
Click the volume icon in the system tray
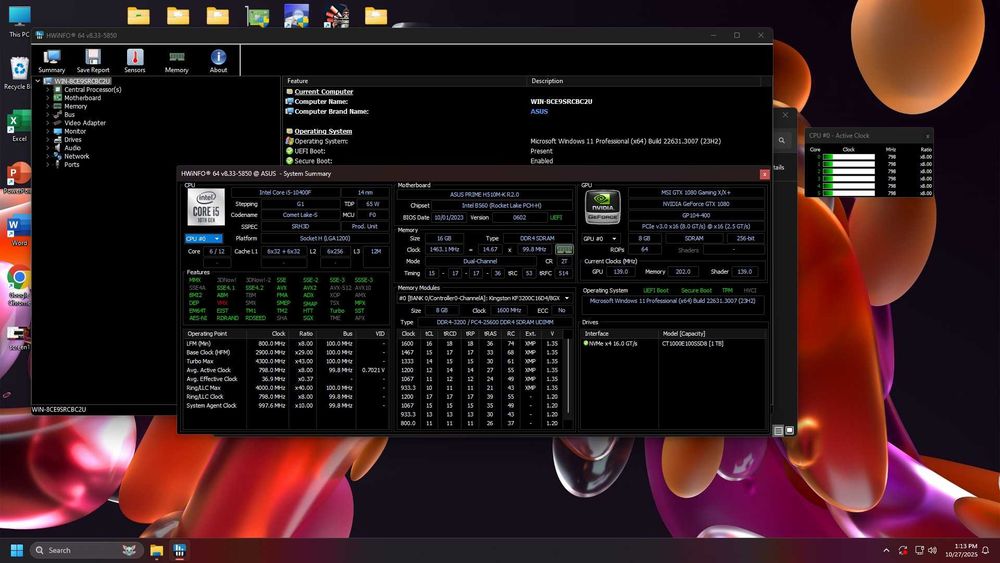(x=932, y=550)
